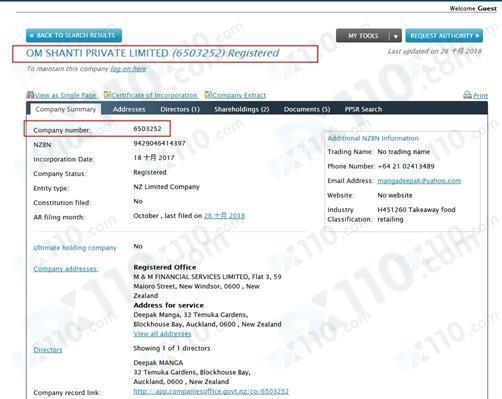Click the Directors section link
Image resolution: width=502 pixels, height=399 pixels.
pos(48,350)
